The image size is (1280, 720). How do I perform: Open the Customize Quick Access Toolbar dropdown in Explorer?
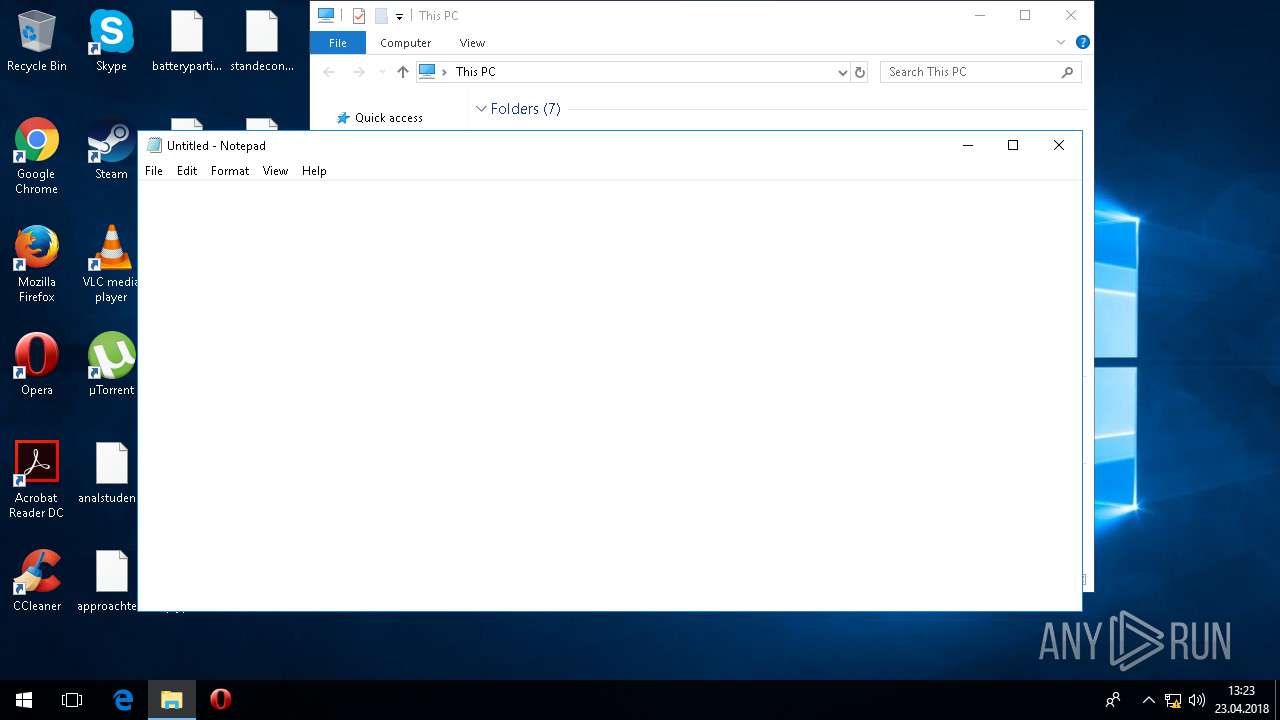(399, 16)
